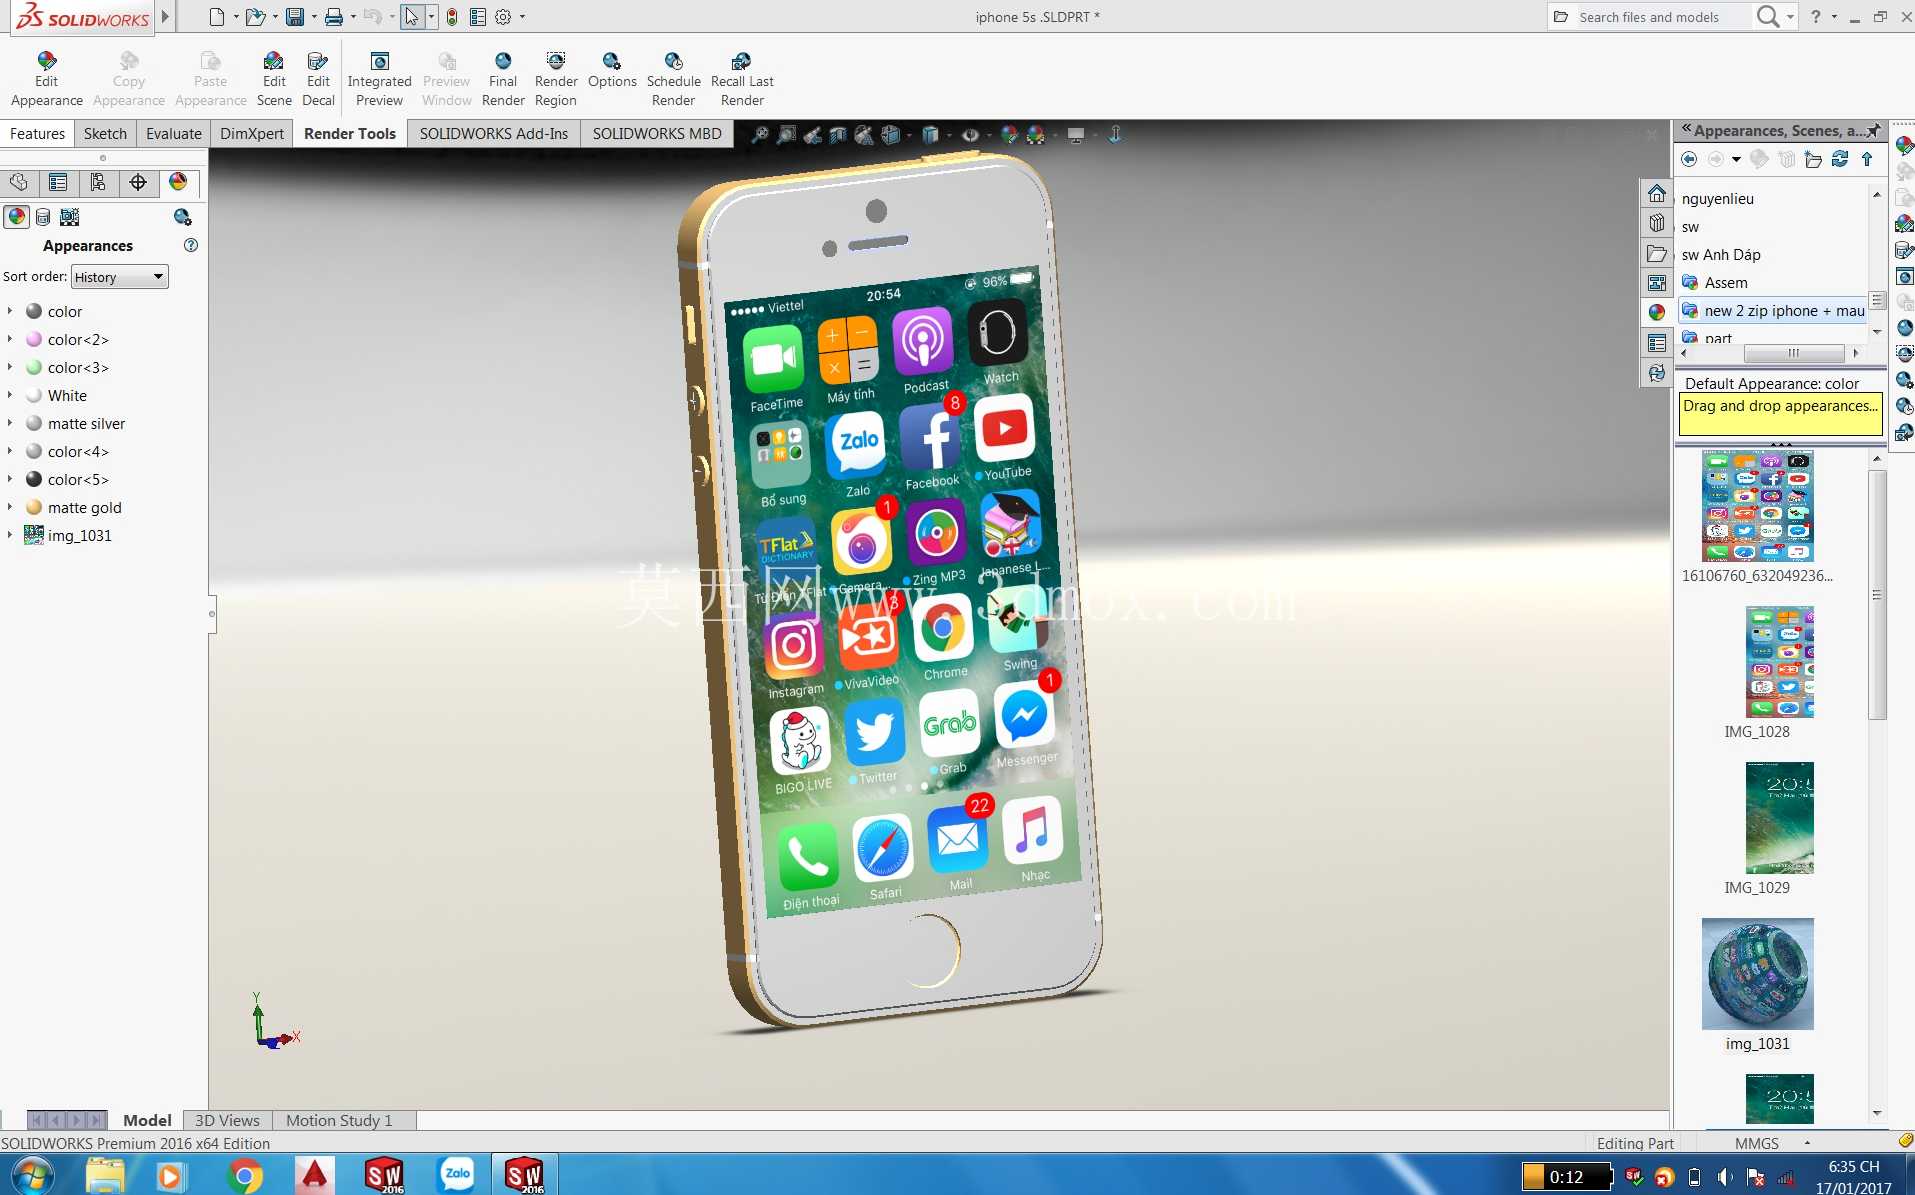Open File Explorer task pane tab

point(1657,253)
